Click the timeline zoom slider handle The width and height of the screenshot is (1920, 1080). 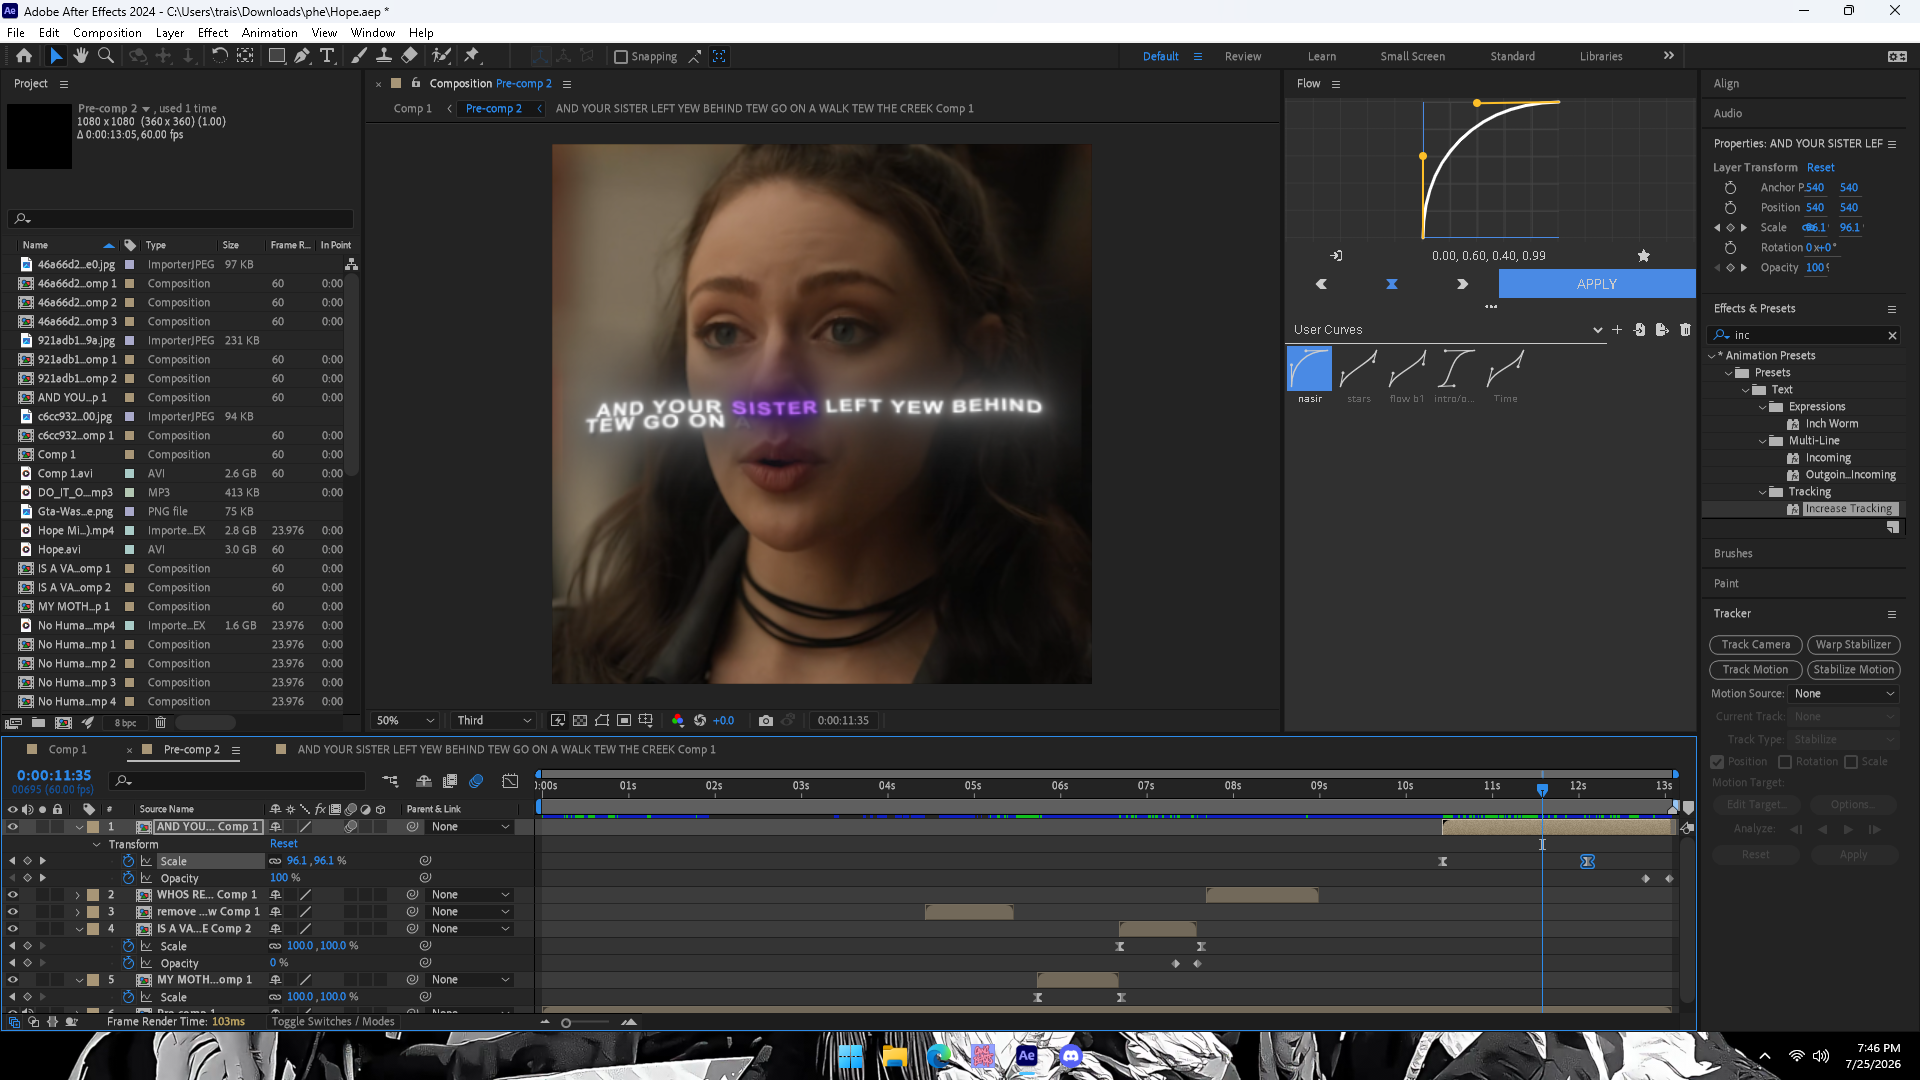pyautogui.click(x=566, y=1022)
